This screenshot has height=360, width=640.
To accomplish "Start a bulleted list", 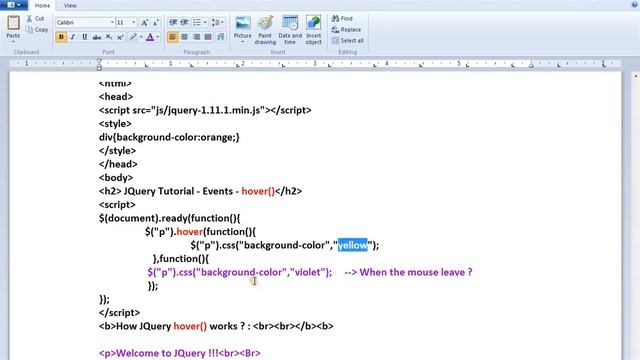I will click(x=197, y=22).
